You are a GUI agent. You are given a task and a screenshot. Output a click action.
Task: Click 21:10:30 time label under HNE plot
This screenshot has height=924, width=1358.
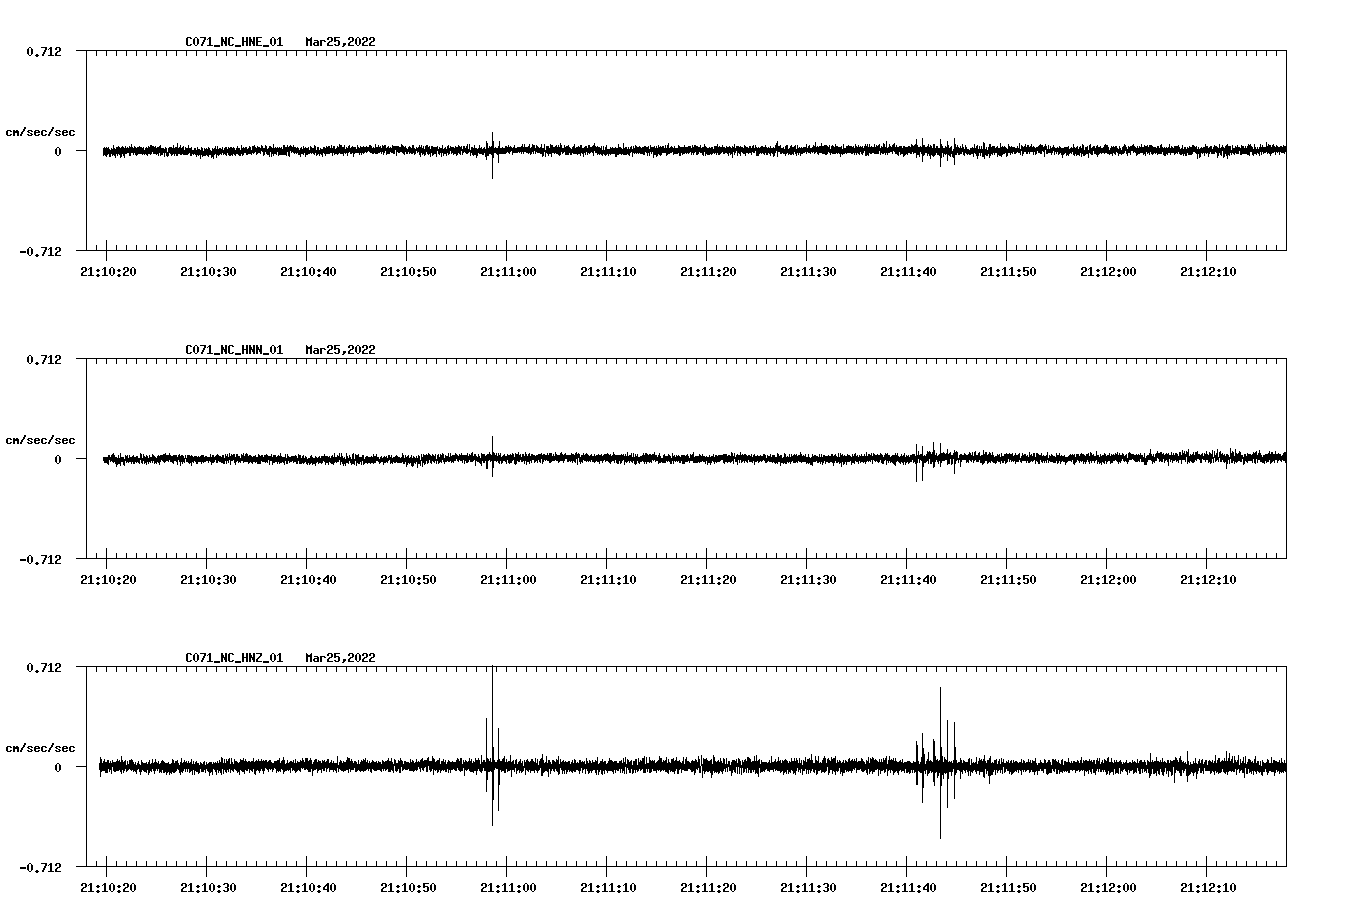tap(208, 272)
